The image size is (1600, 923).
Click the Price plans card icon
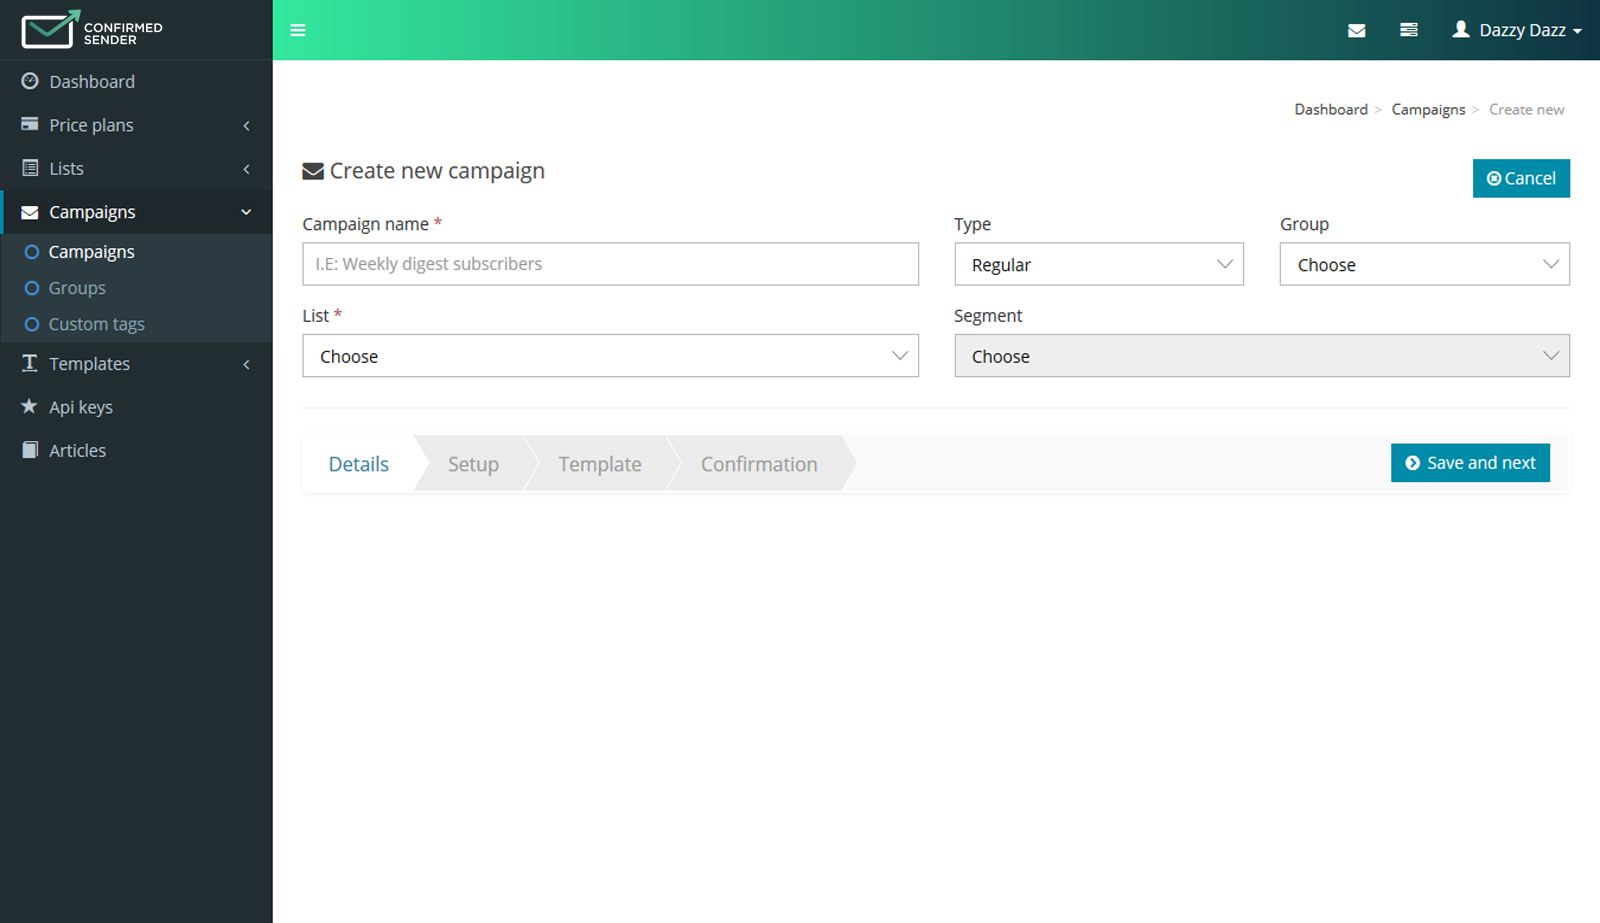30,124
